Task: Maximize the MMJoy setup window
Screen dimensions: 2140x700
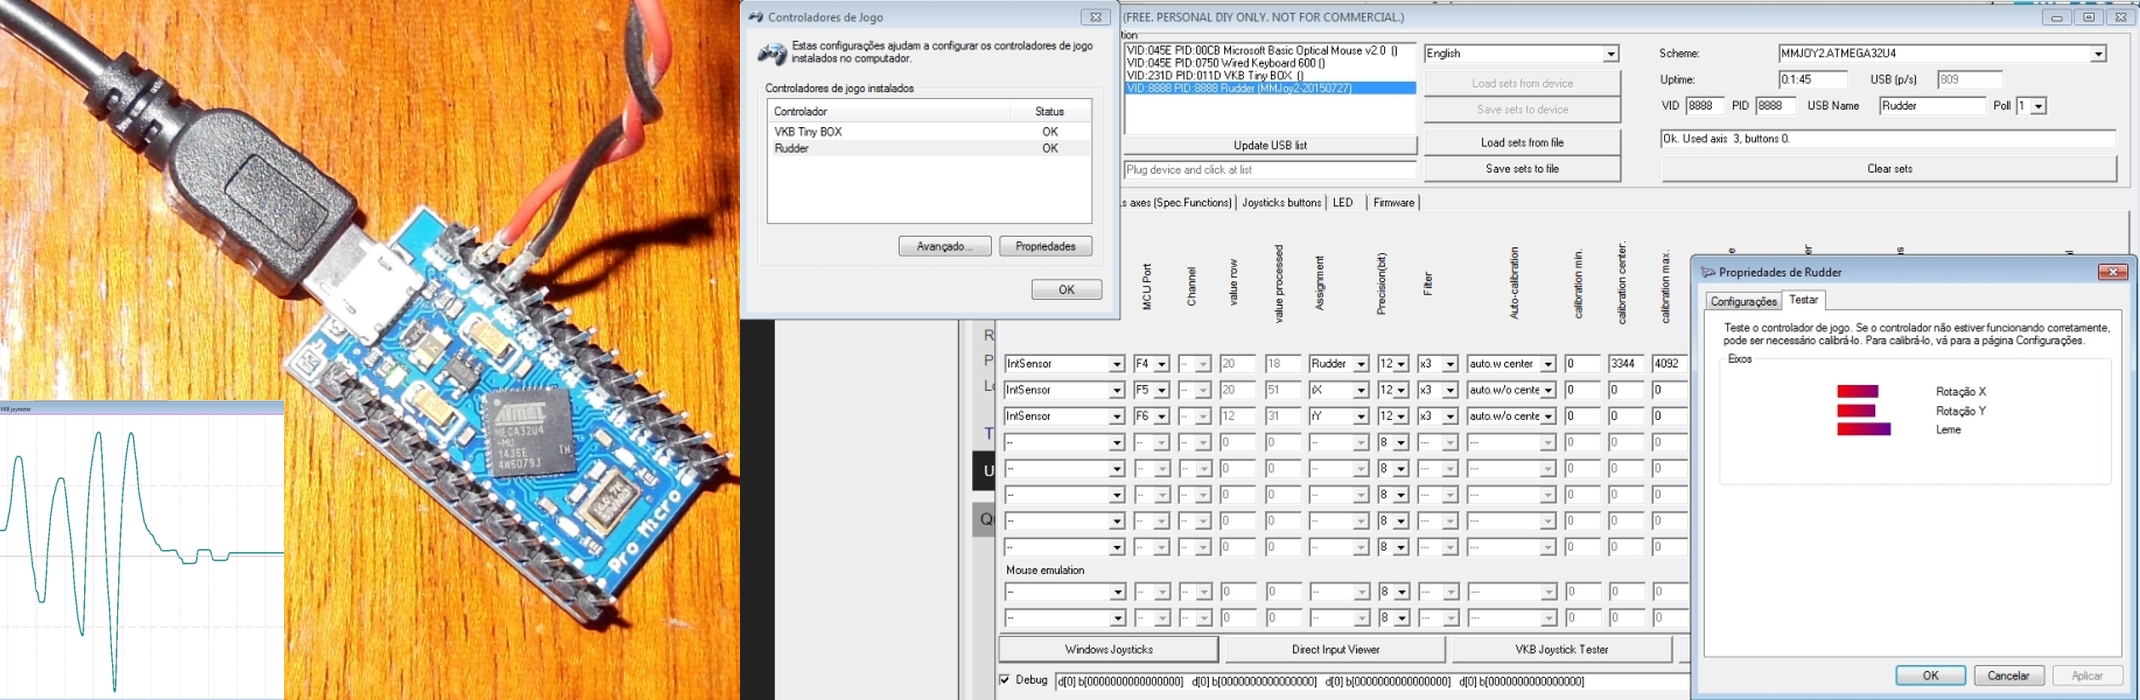Action: point(2088,17)
